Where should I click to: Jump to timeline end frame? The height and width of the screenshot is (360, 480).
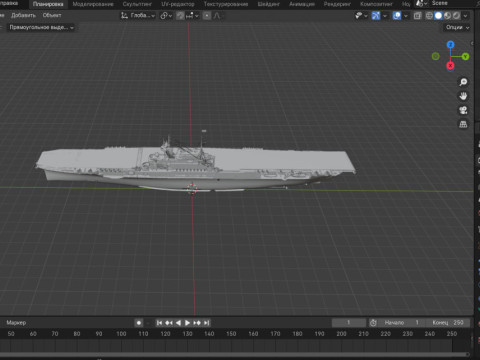tap(206, 323)
